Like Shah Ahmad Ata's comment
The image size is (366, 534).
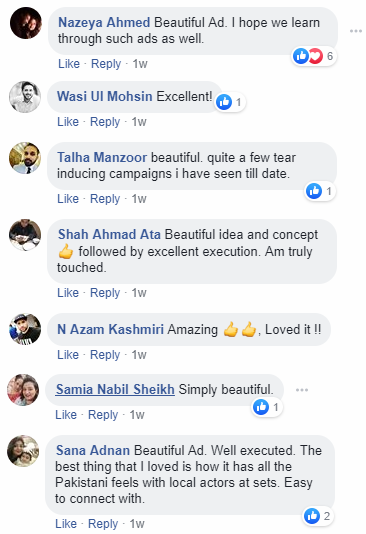68,293
